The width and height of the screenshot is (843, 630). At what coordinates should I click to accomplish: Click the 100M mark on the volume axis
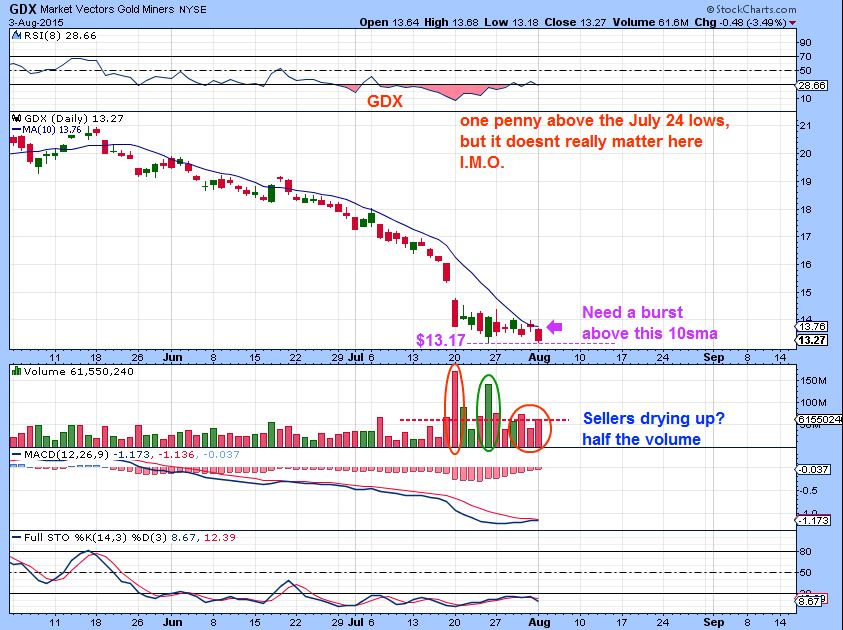pyautogui.click(x=813, y=403)
